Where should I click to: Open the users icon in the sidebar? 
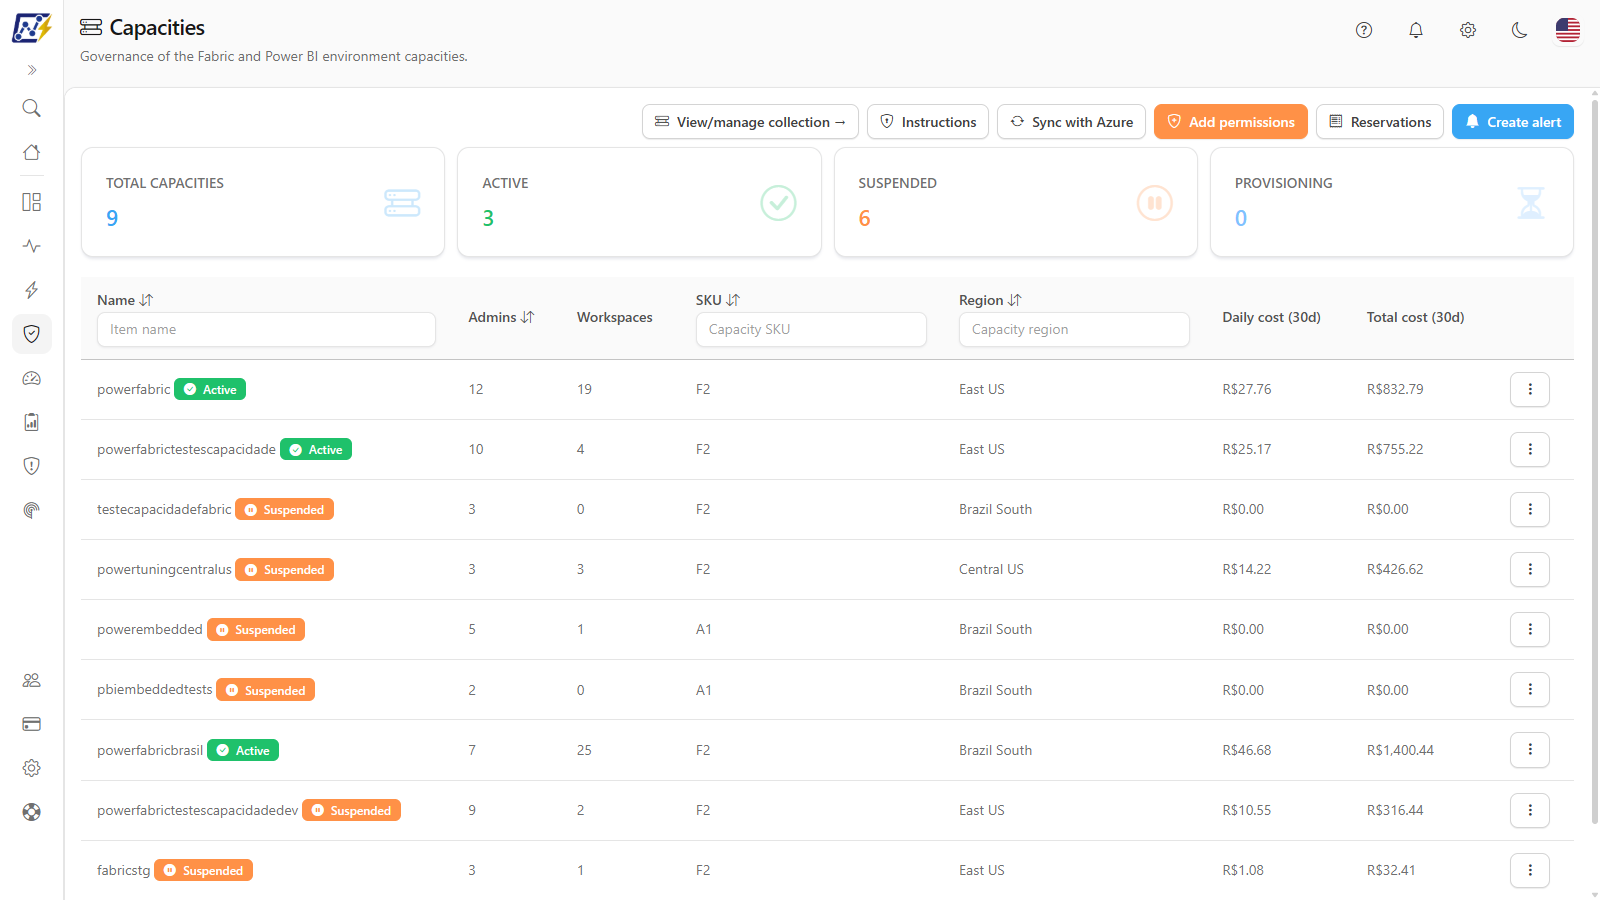[32, 680]
